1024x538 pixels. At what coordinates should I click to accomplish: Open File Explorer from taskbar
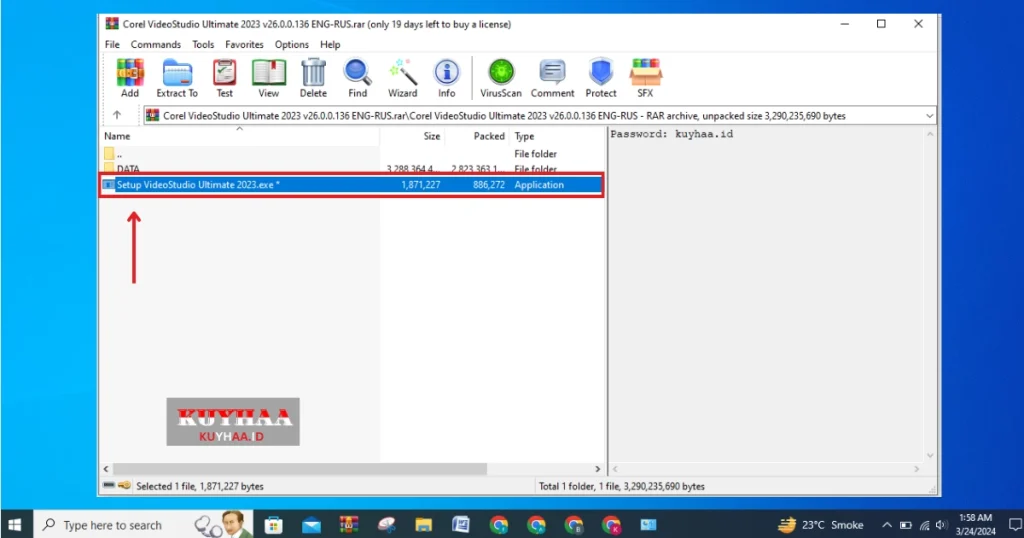[x=423, y=524]
